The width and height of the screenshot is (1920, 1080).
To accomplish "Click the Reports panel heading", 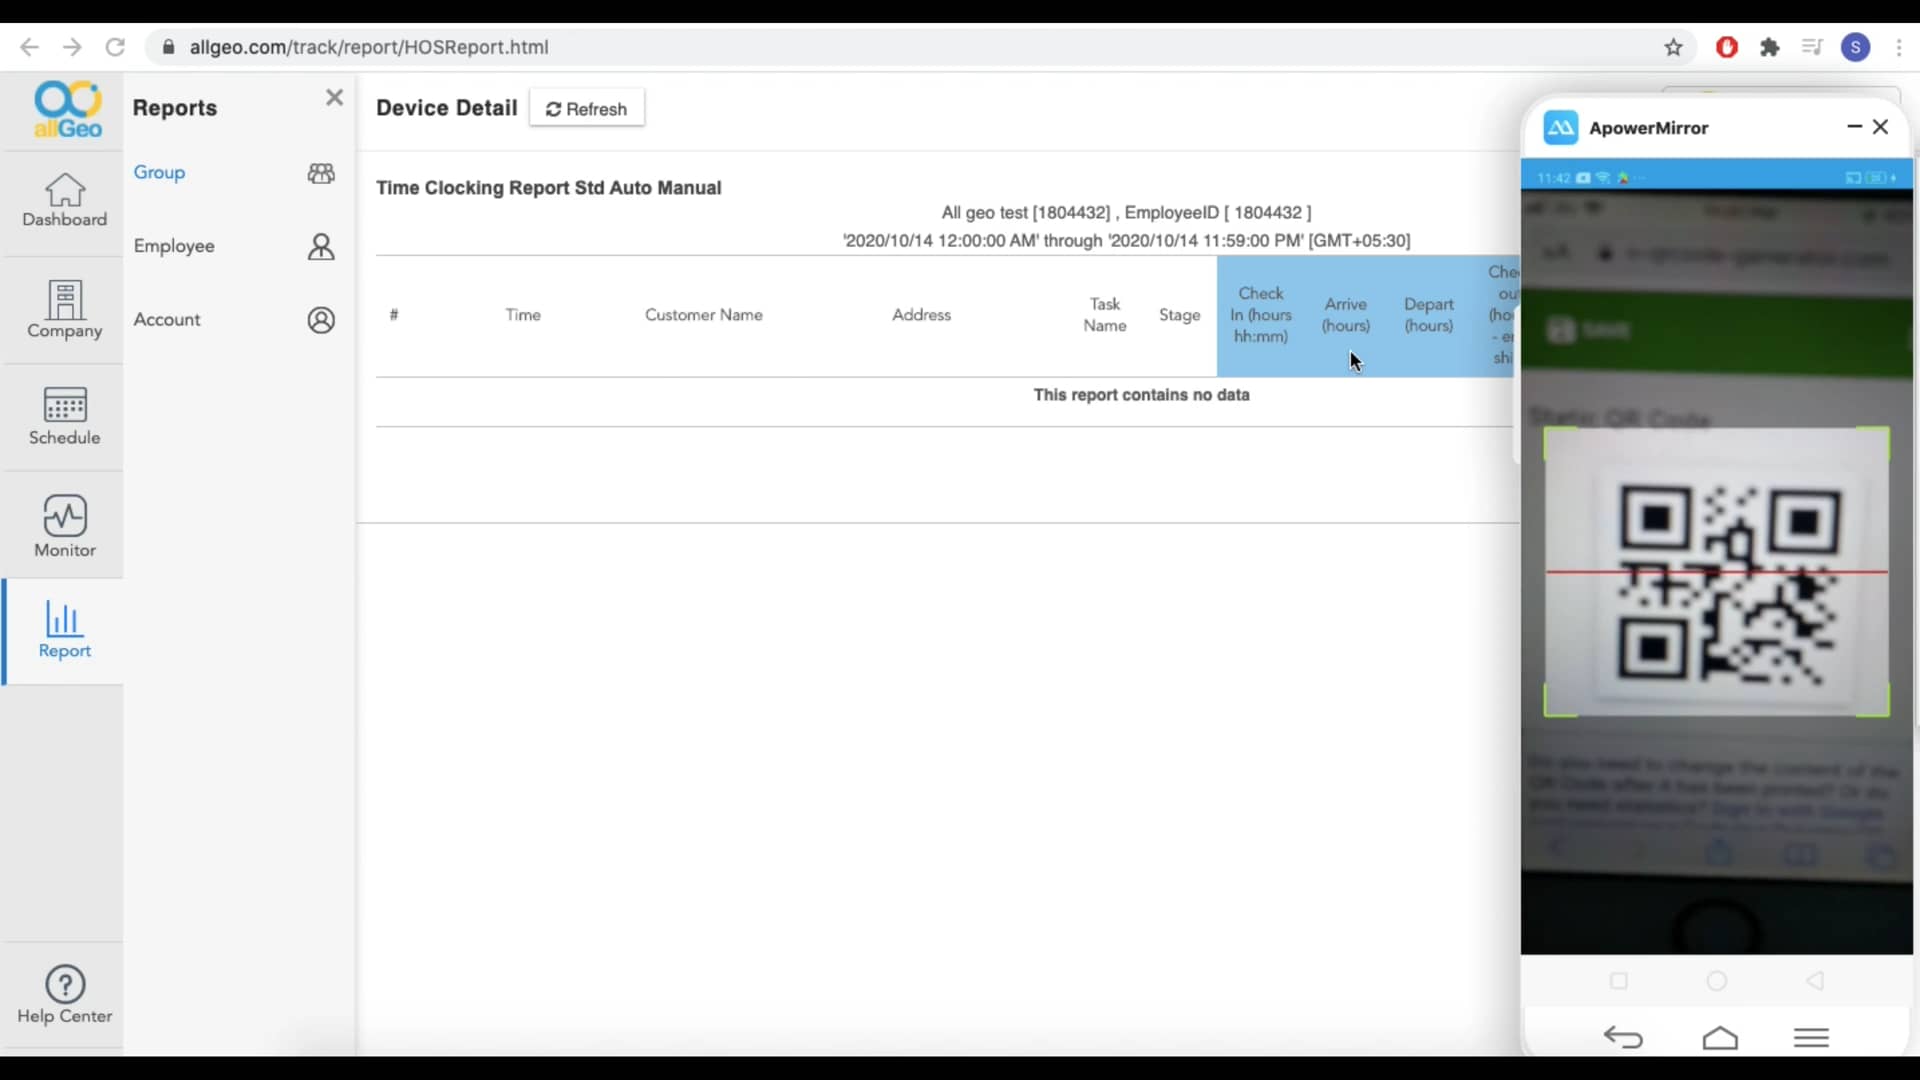I will pyautogui.click(x=175, y=108).
